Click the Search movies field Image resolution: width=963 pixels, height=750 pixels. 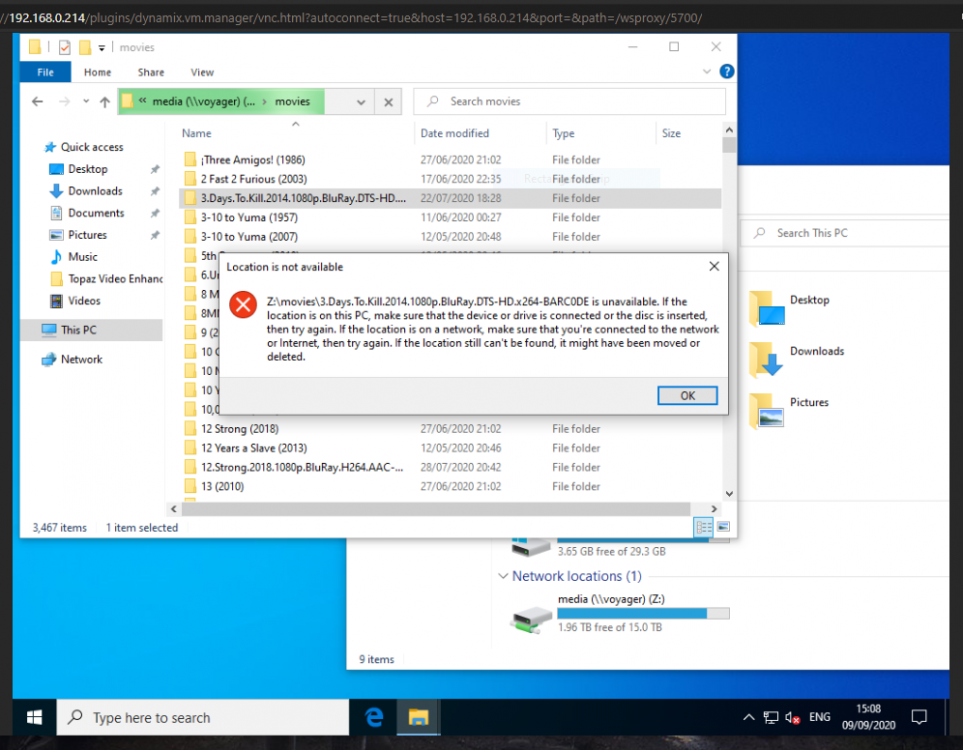pyautogui.click(x=569, y=101)
